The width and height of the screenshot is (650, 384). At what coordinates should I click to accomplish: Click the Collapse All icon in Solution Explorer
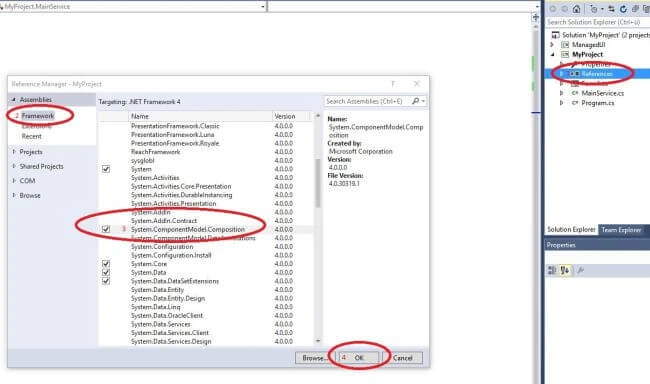[x=635, y=9]
